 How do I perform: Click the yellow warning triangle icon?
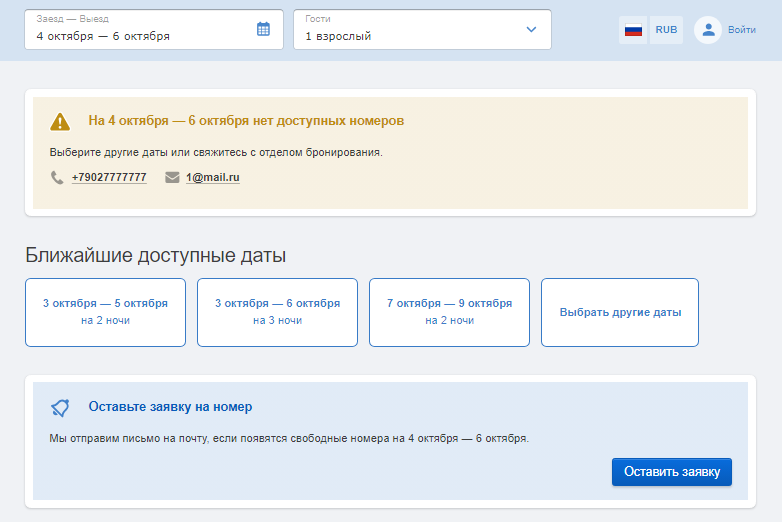pyautogui.click(x=60, y=121)
